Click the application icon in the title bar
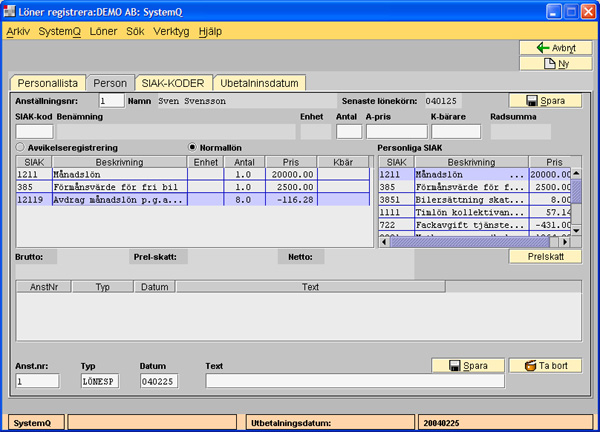600x432 pixels. (x=11, y=11)
